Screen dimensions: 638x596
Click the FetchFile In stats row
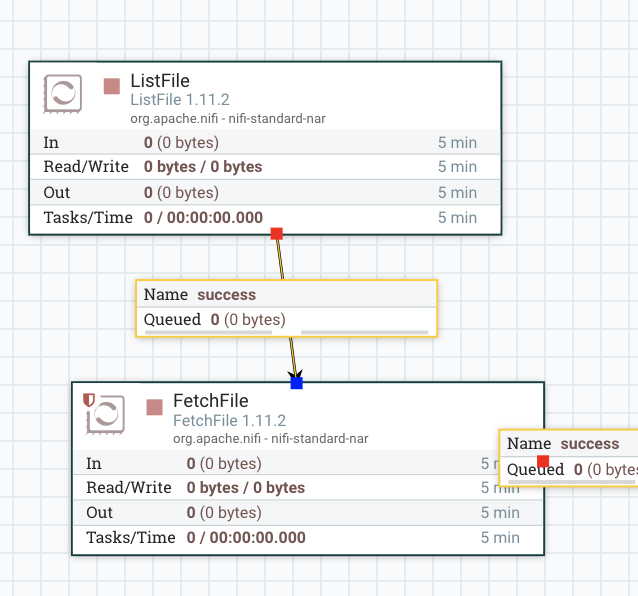[300, 464]
